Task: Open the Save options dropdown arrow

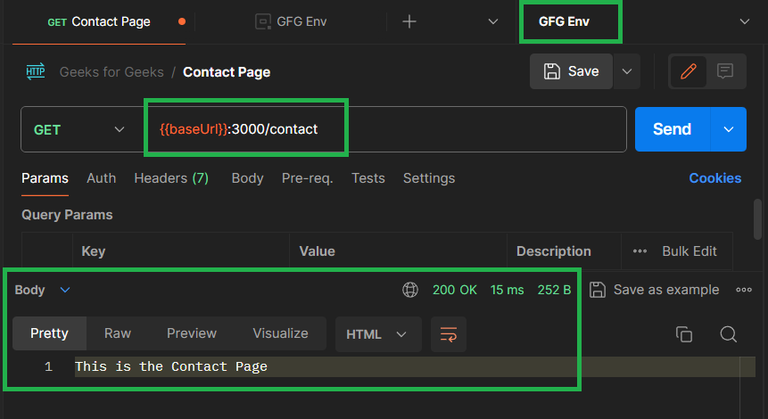Action: click(626, 71)
